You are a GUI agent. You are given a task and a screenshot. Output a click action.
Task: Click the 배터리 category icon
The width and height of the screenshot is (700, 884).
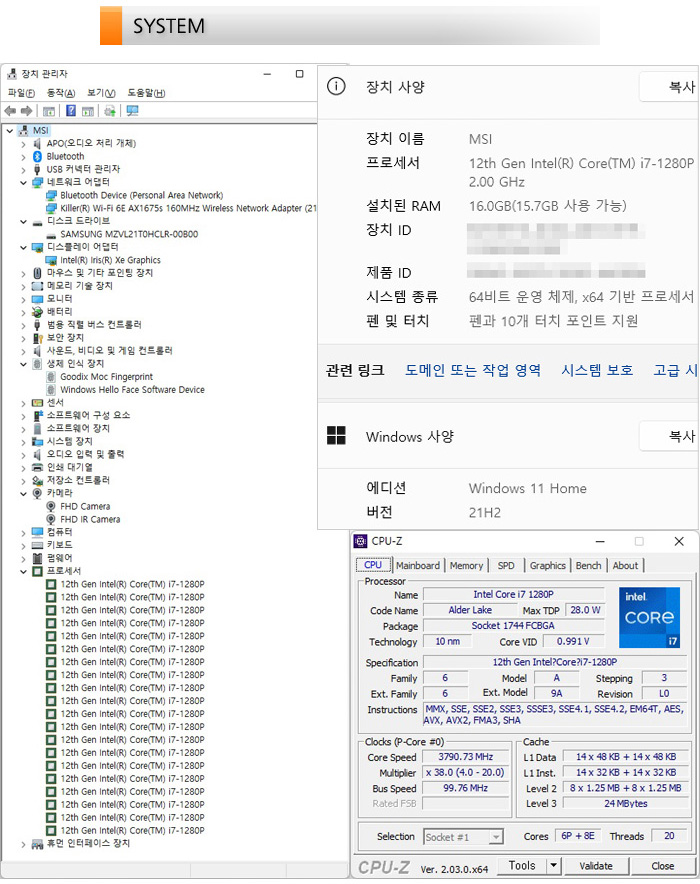(x=37, y=312)
